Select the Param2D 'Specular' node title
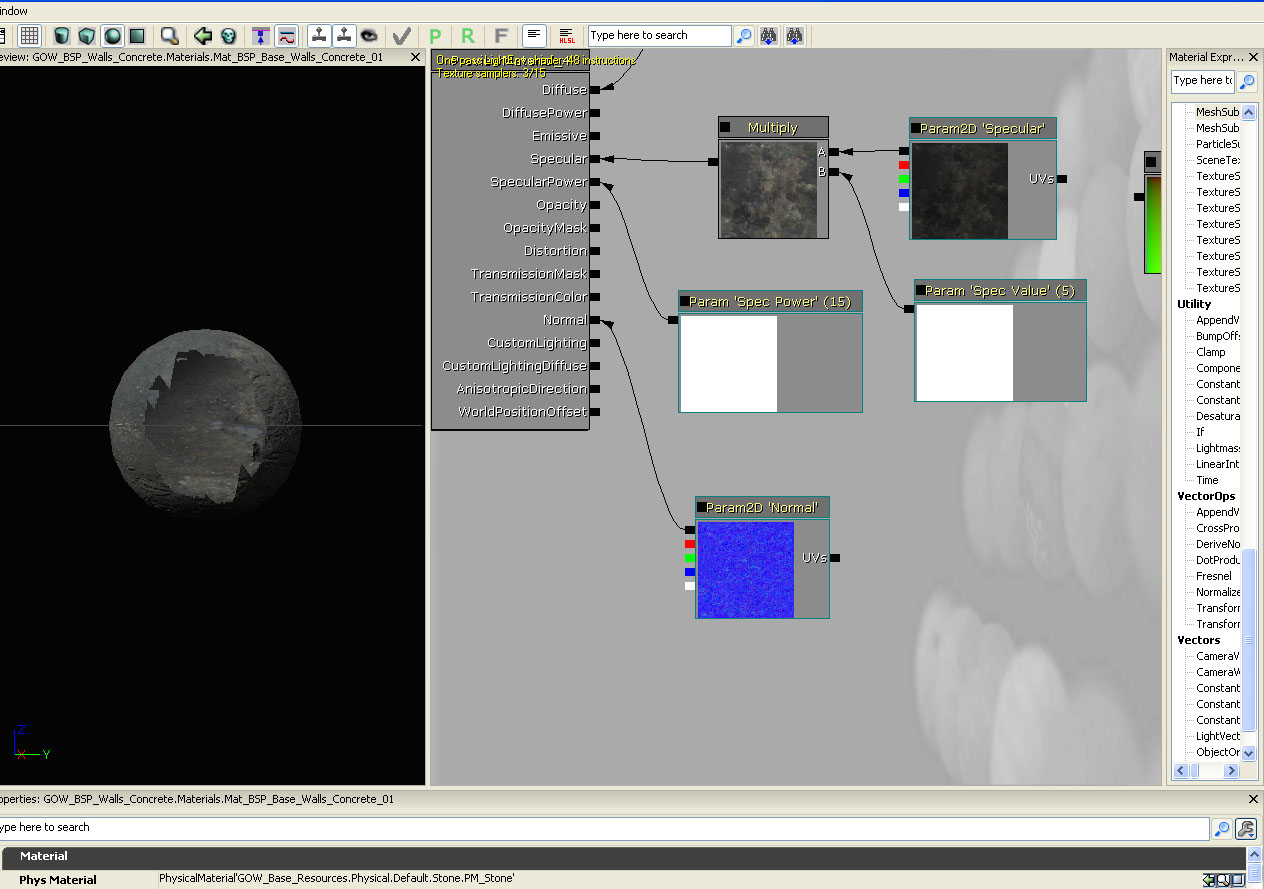1264x889 pixels. pyautogui.click(x=983, y=128)
